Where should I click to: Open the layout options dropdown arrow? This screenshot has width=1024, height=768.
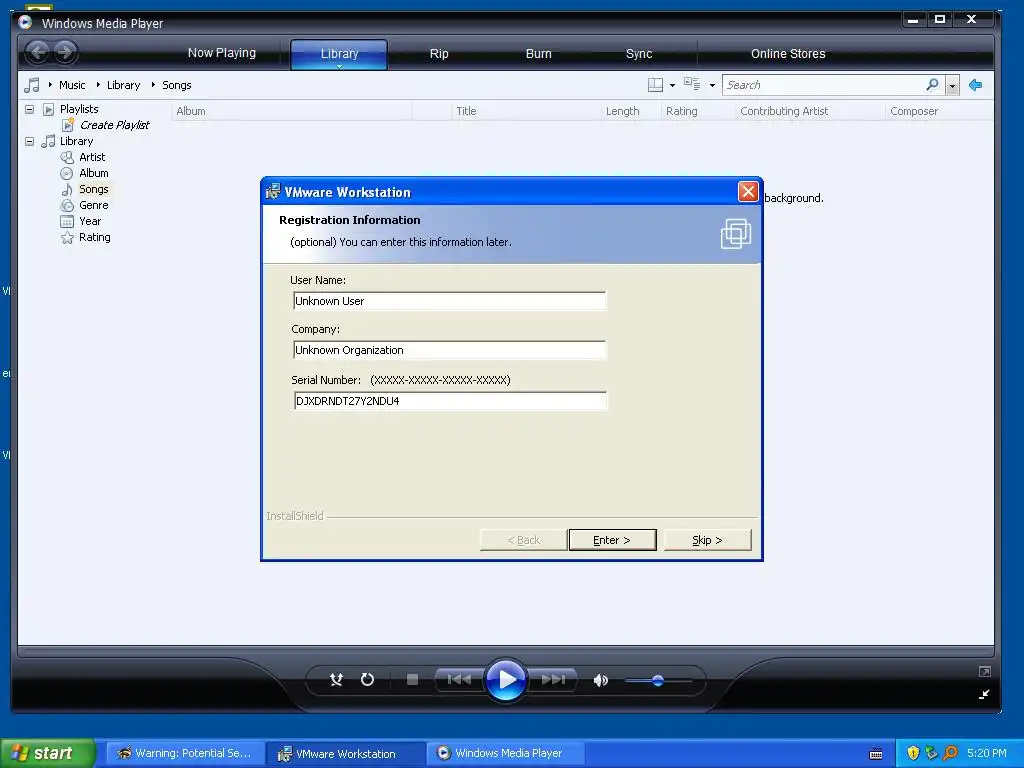pos(672,86)
